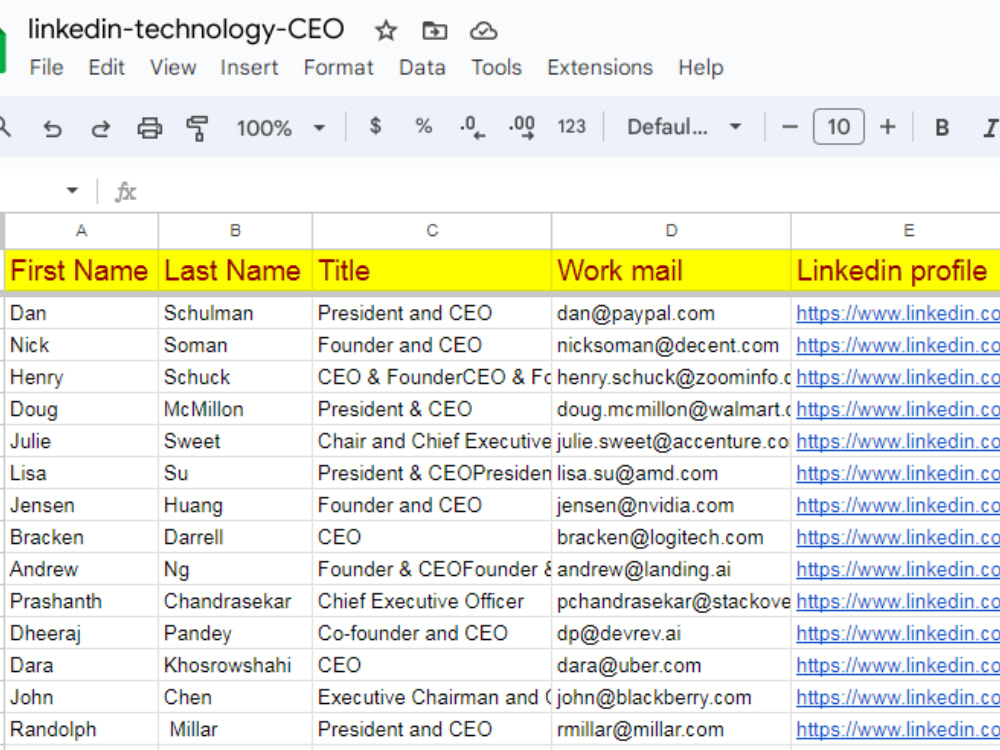Open Nick Soman's LinkedIn link

pos(897,345)
